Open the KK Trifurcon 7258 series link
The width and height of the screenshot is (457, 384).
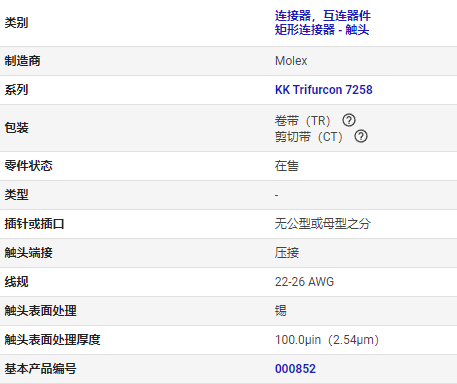pos(324,90)
